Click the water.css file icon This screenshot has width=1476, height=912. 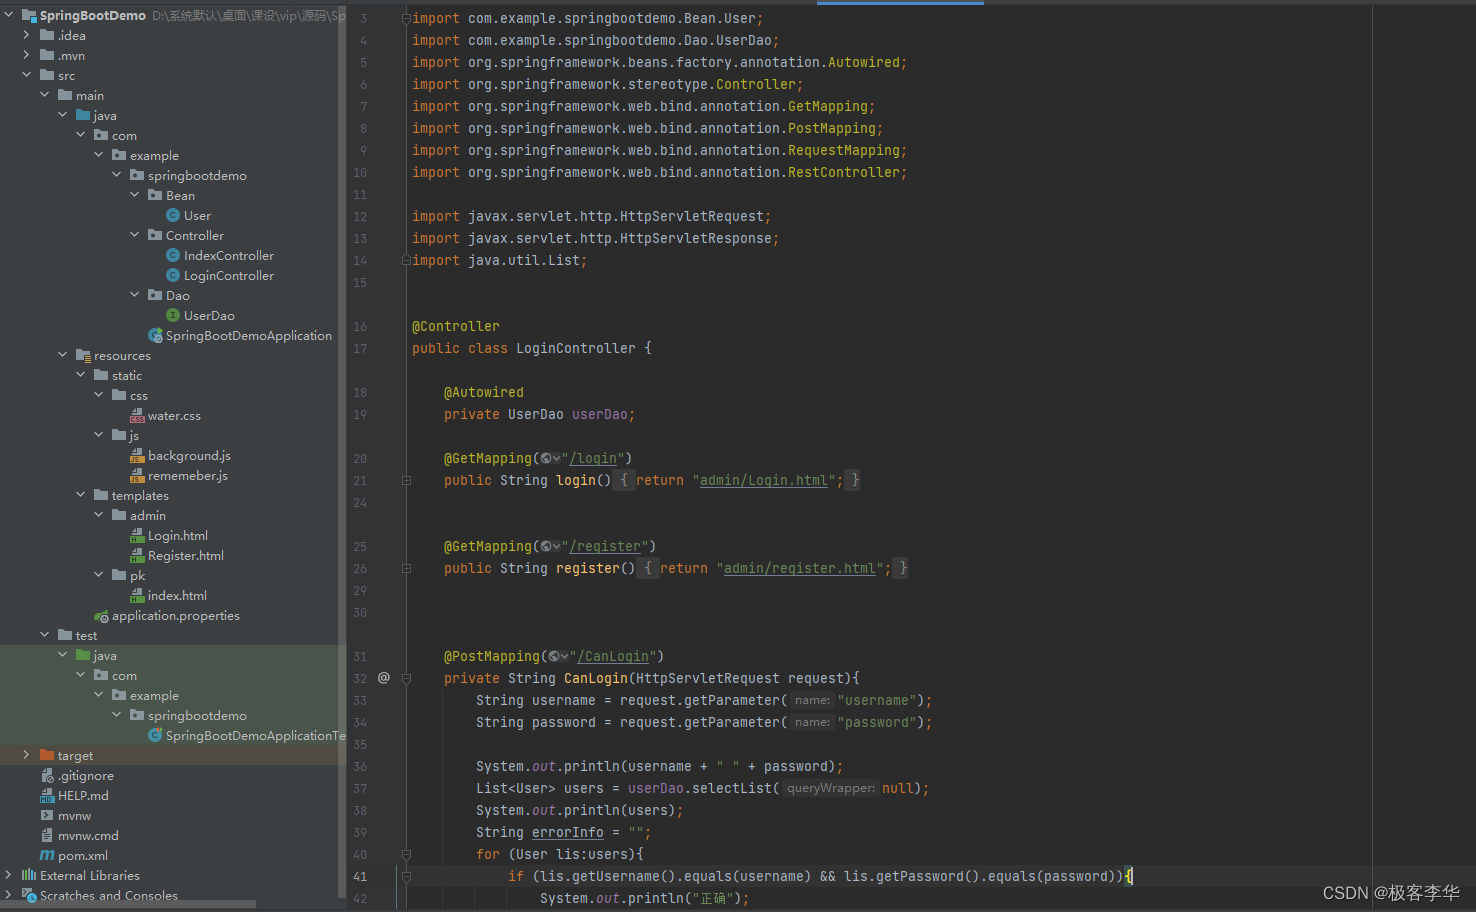tap(137, 415)
